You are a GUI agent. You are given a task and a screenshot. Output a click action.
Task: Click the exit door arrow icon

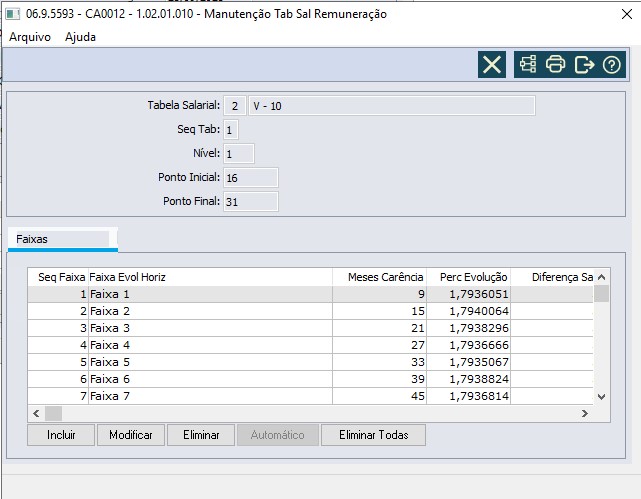coord(584,65)
